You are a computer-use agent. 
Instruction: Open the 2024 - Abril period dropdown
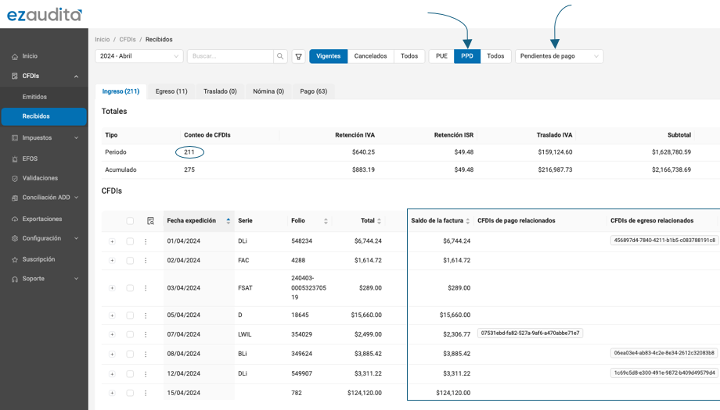pos(139,57)
